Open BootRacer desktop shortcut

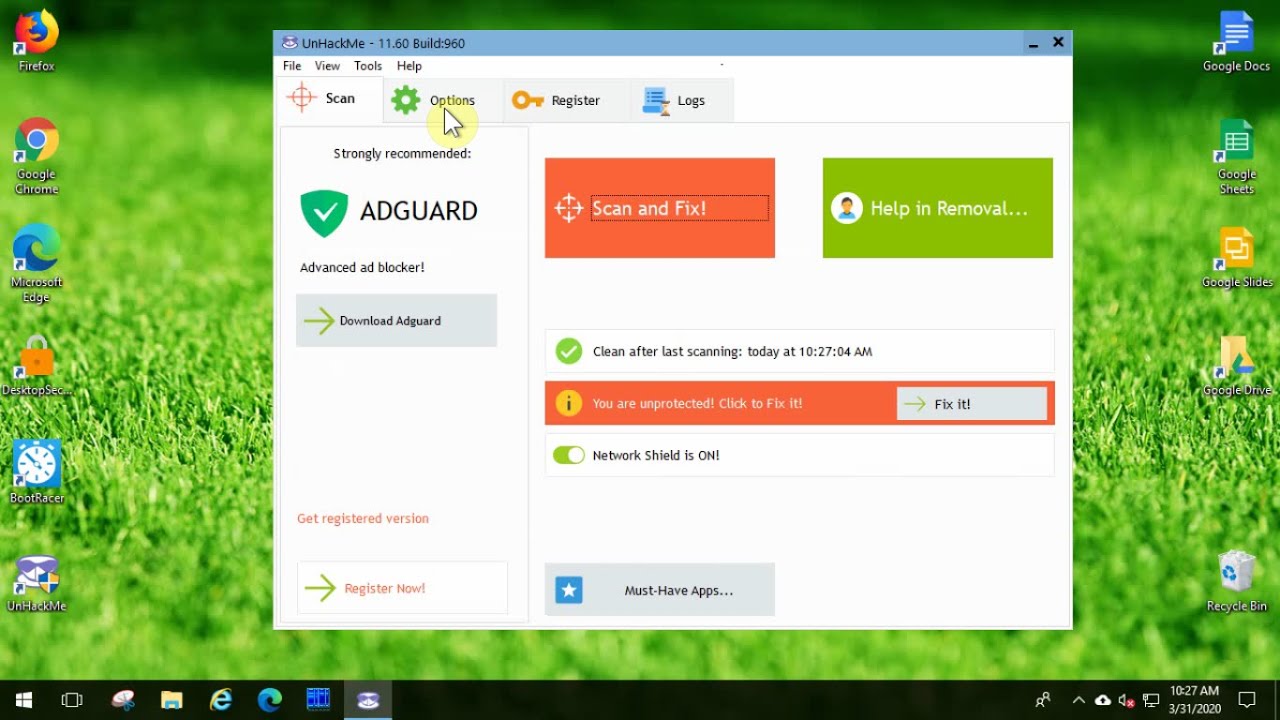click(36, 473)
